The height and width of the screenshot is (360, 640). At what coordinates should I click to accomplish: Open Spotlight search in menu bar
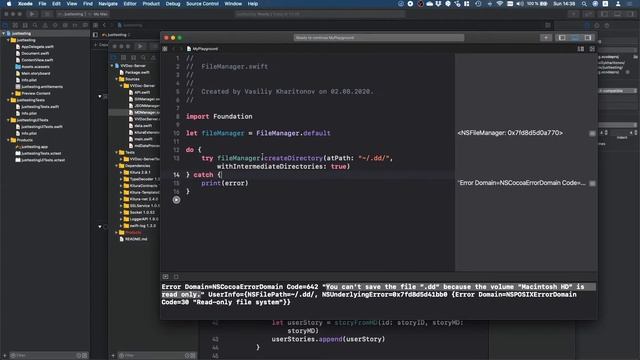click(x=584, y=4)
